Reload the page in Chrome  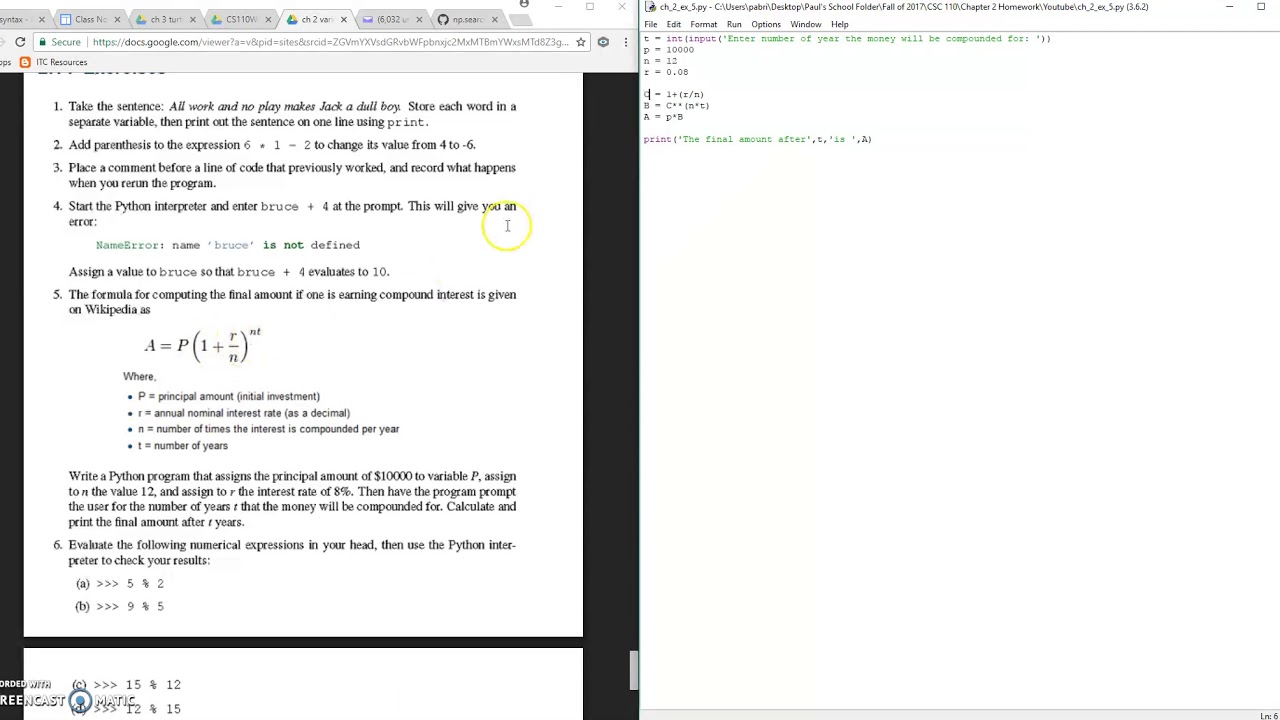point(20,42)
